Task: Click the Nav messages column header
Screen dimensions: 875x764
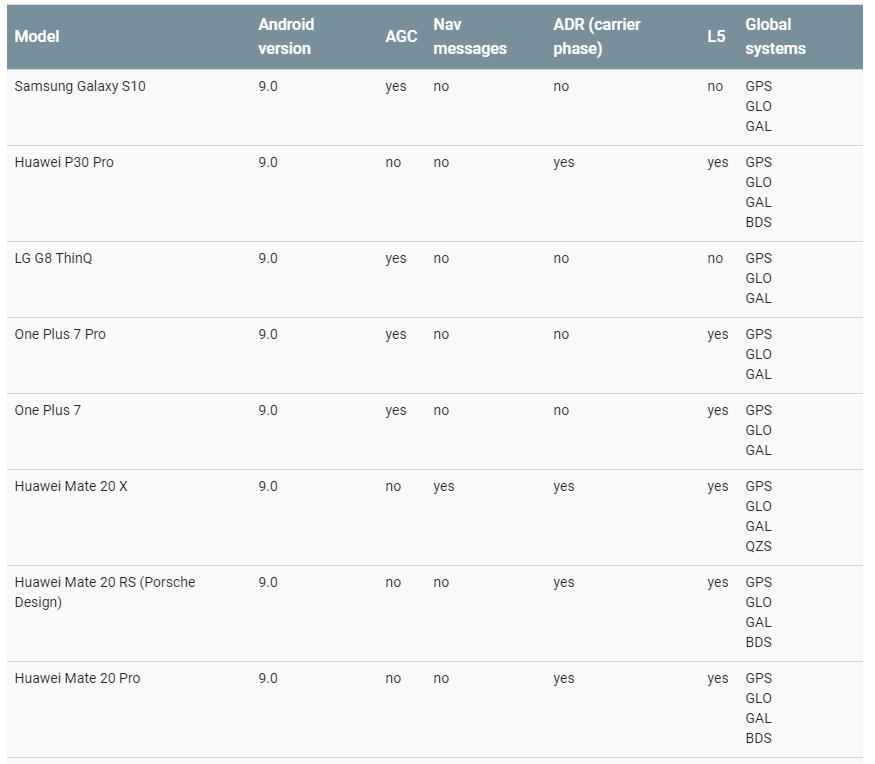Action: 470,37
